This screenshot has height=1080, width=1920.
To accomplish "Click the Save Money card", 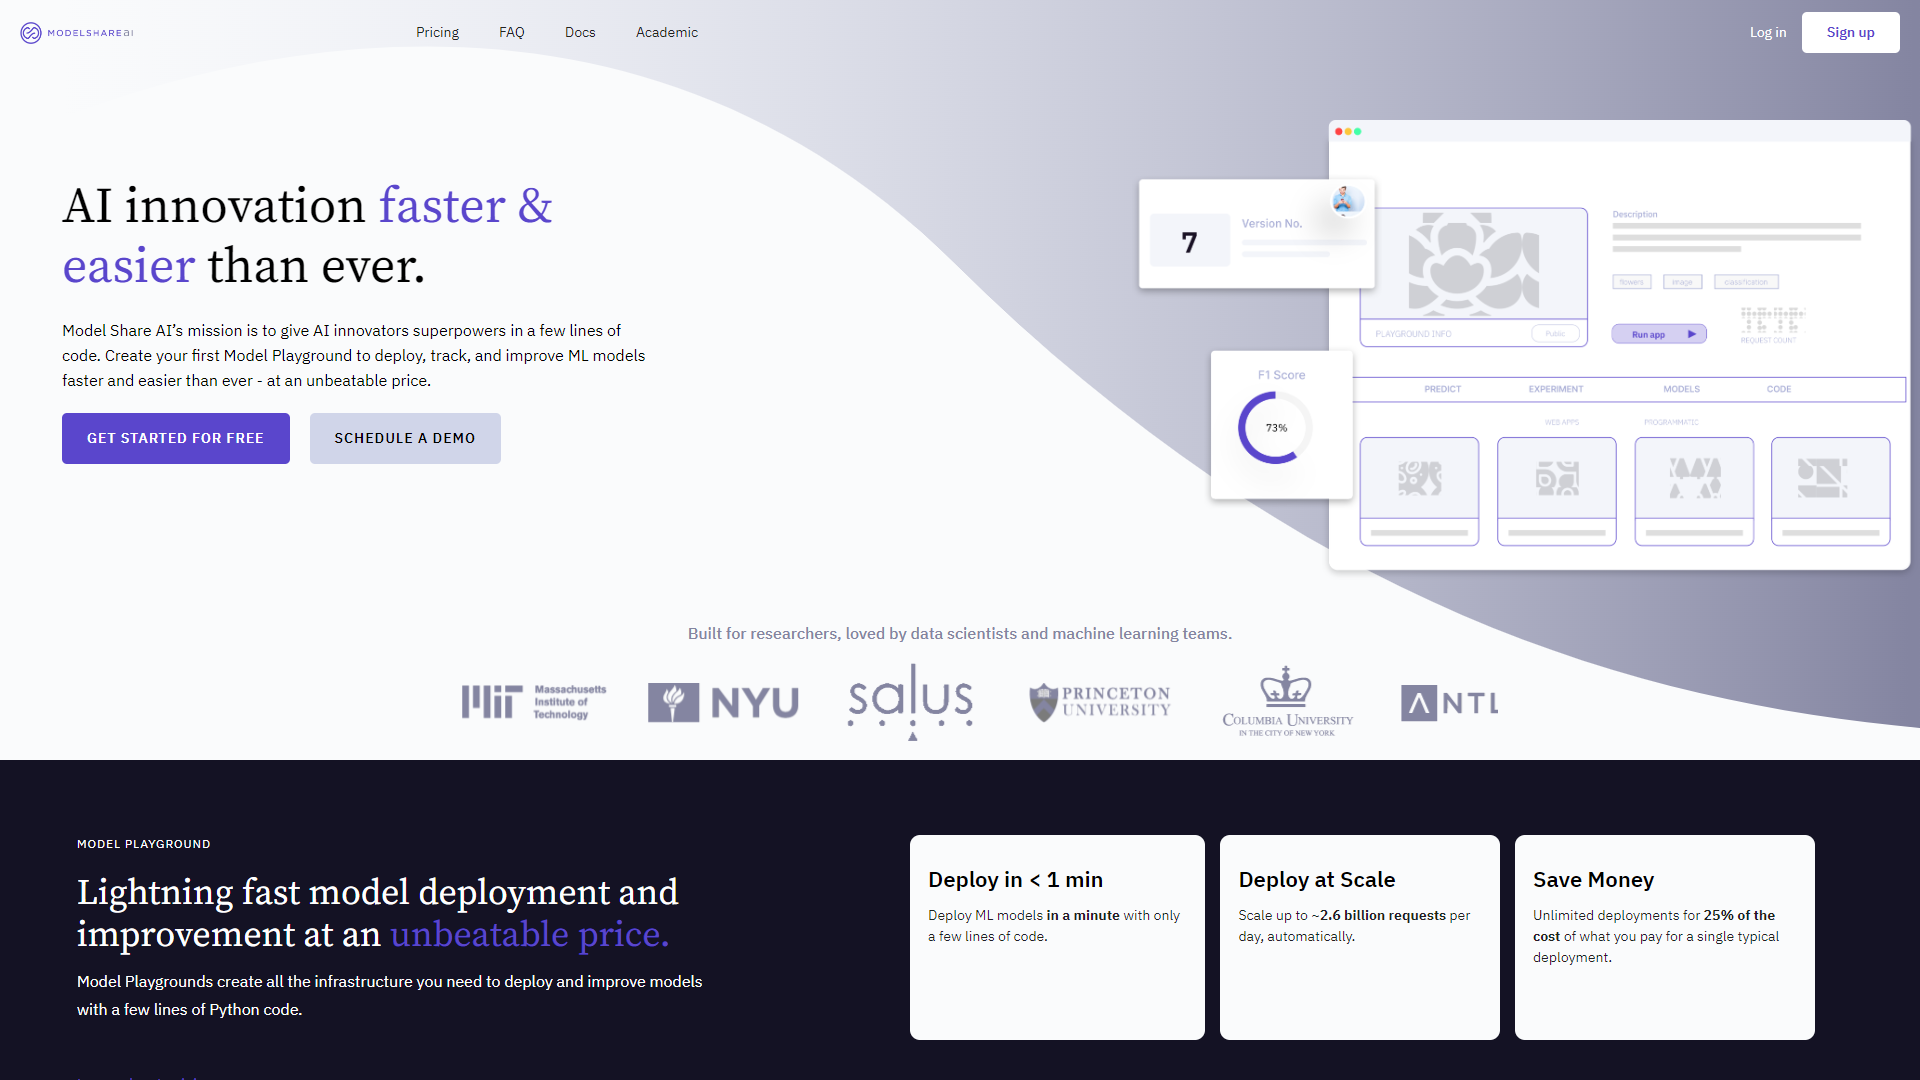I will tap(1664, 937).
